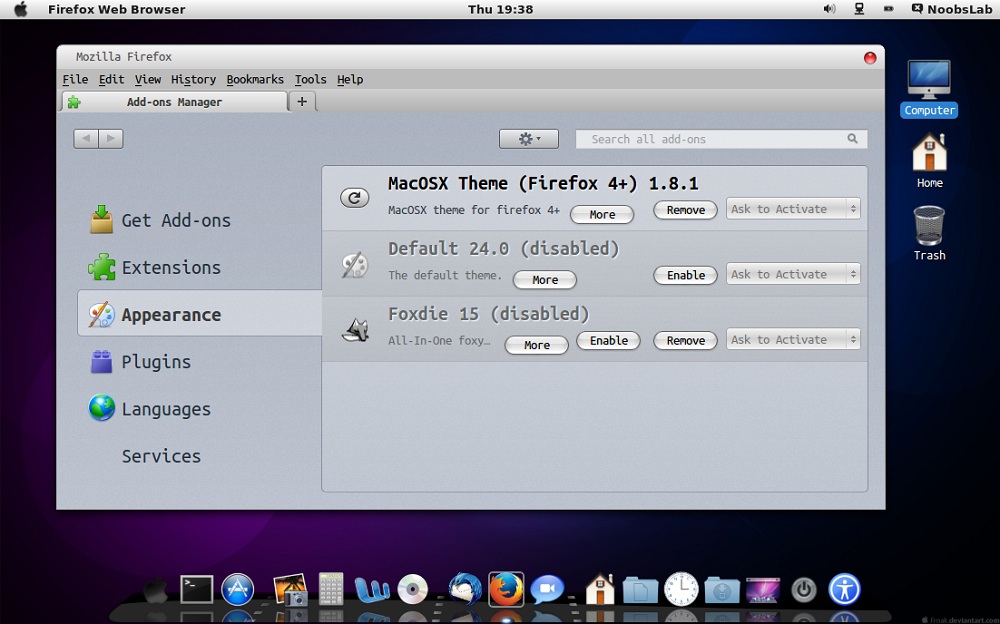Open the photo camera app in dock
1000x624 pixels.
tap(290, 589)
